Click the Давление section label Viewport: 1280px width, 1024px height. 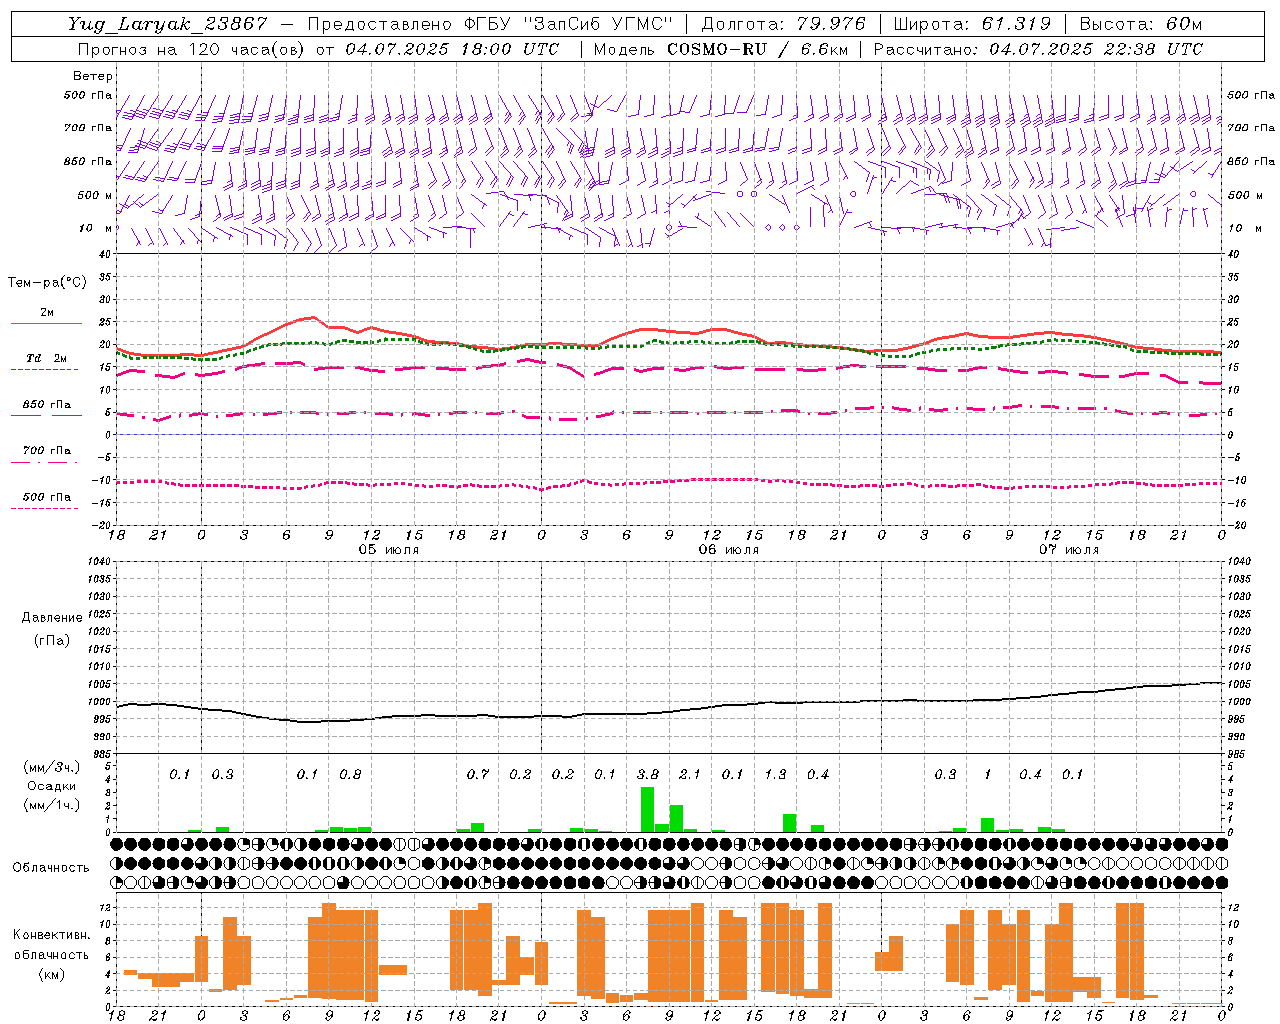[52, 618]
